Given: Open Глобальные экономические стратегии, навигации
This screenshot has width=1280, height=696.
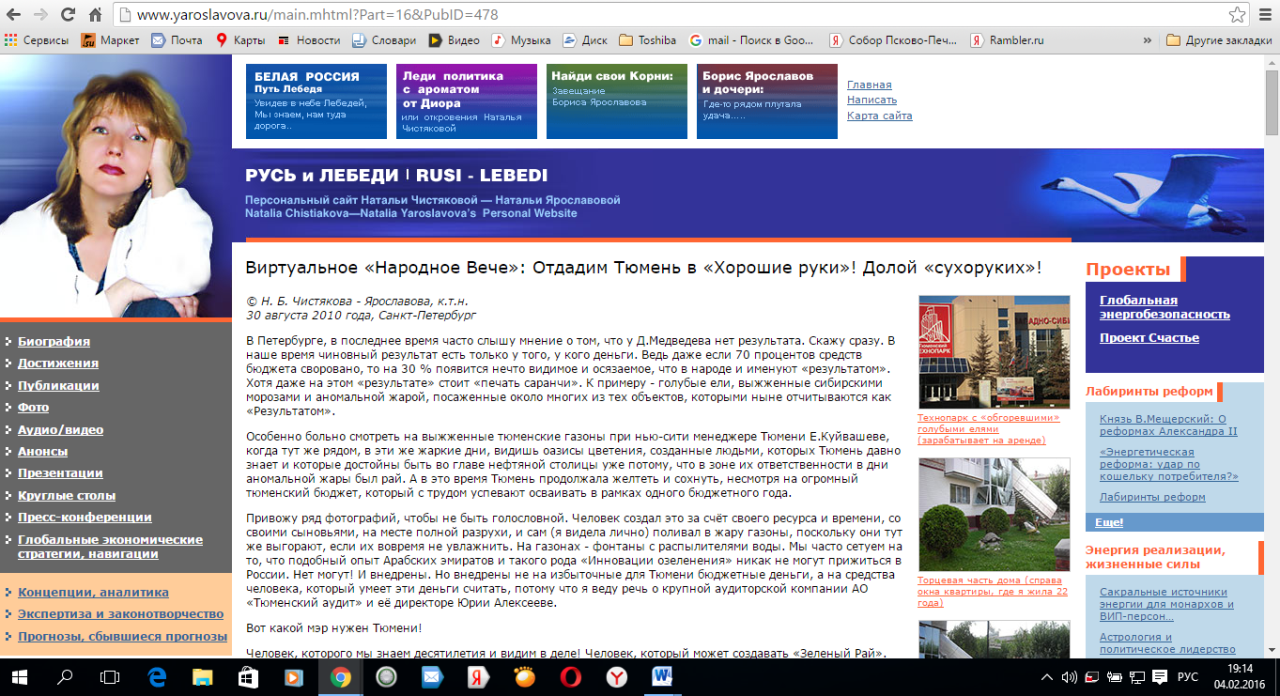Looking at the screenshot, I should 110,547.
